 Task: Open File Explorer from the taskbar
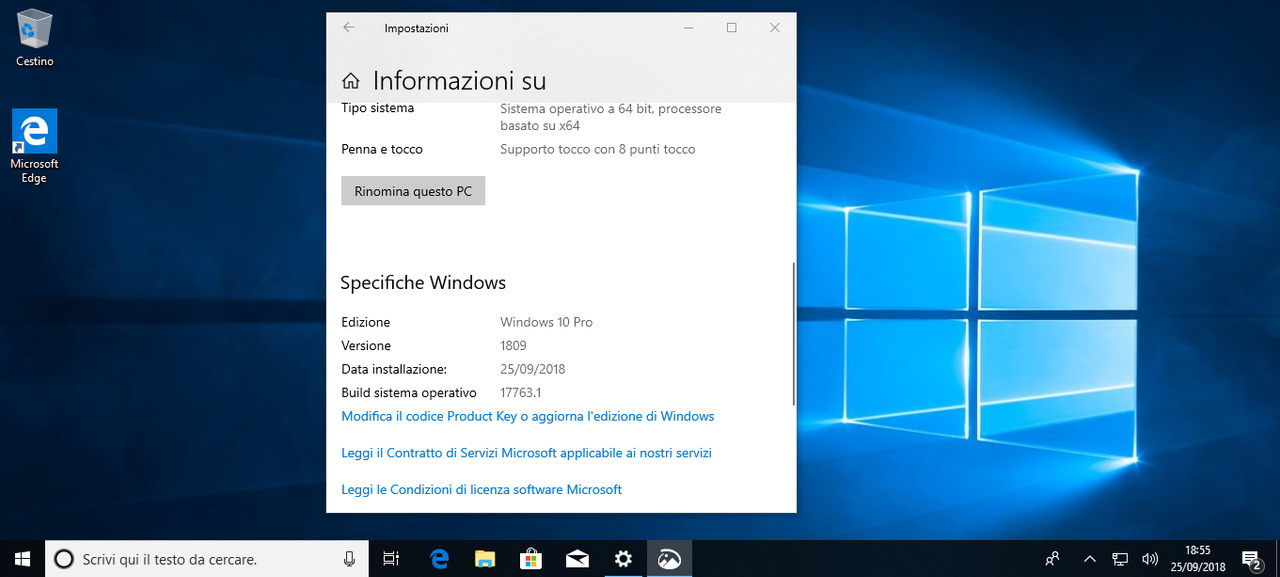485,560
